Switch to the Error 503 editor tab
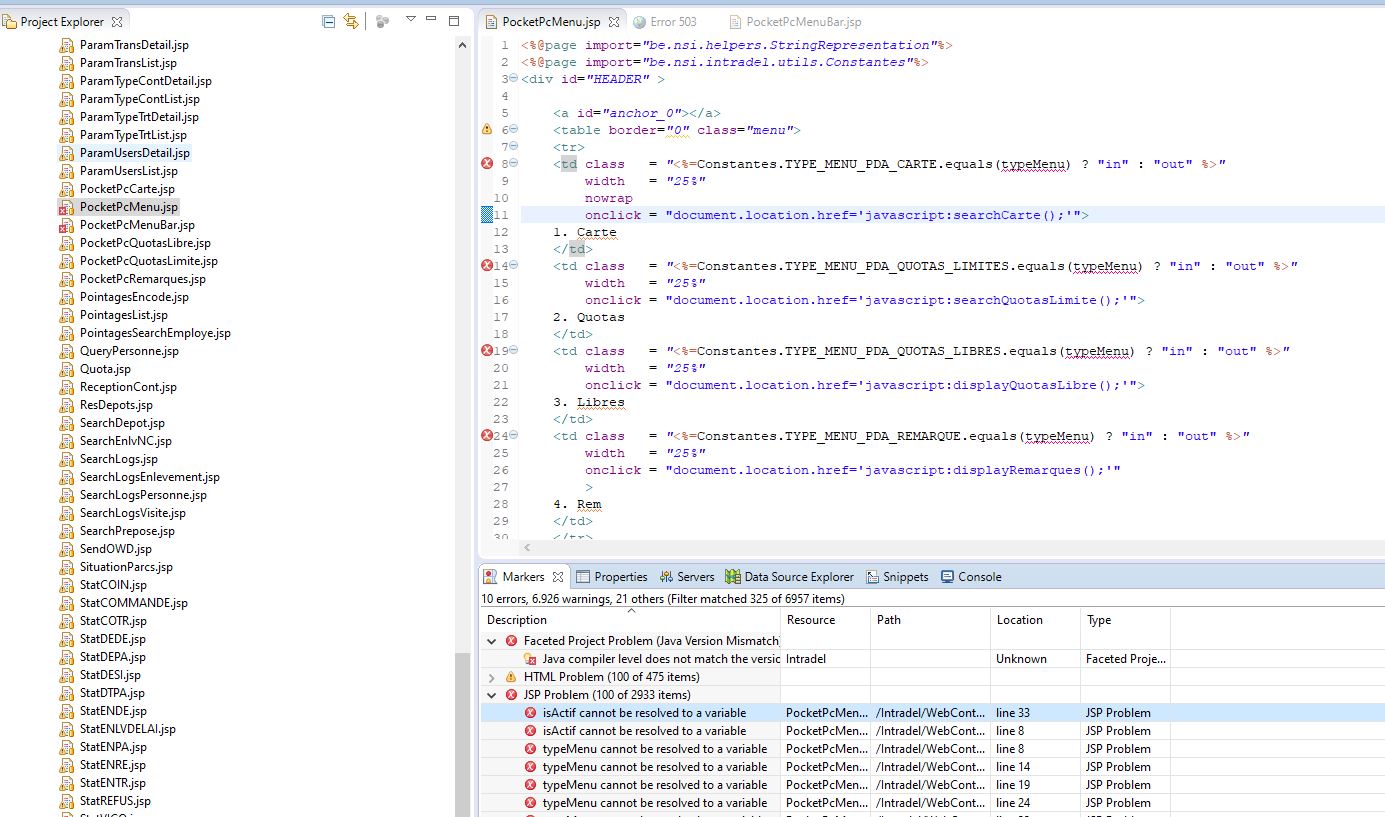 tap(665, 21)
